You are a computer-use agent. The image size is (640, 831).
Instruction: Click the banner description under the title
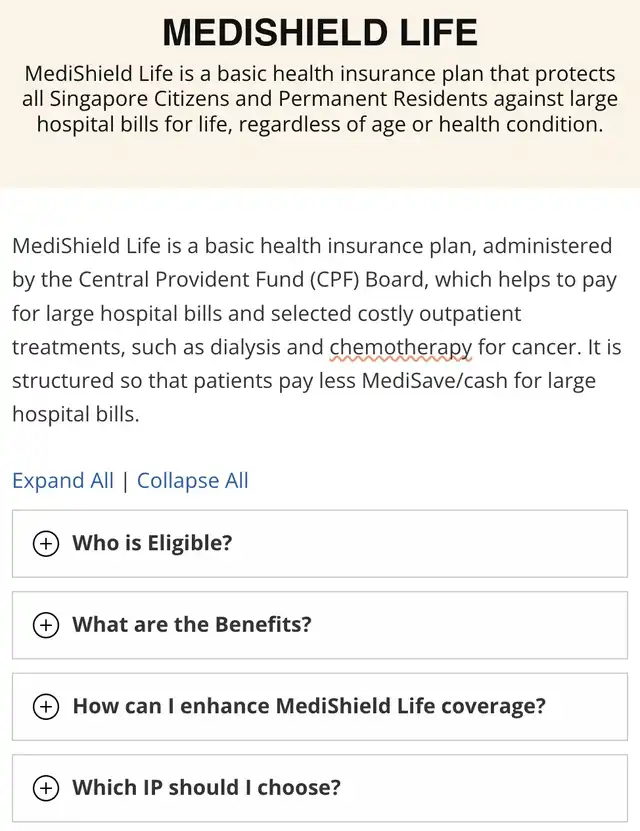point(320,100)
